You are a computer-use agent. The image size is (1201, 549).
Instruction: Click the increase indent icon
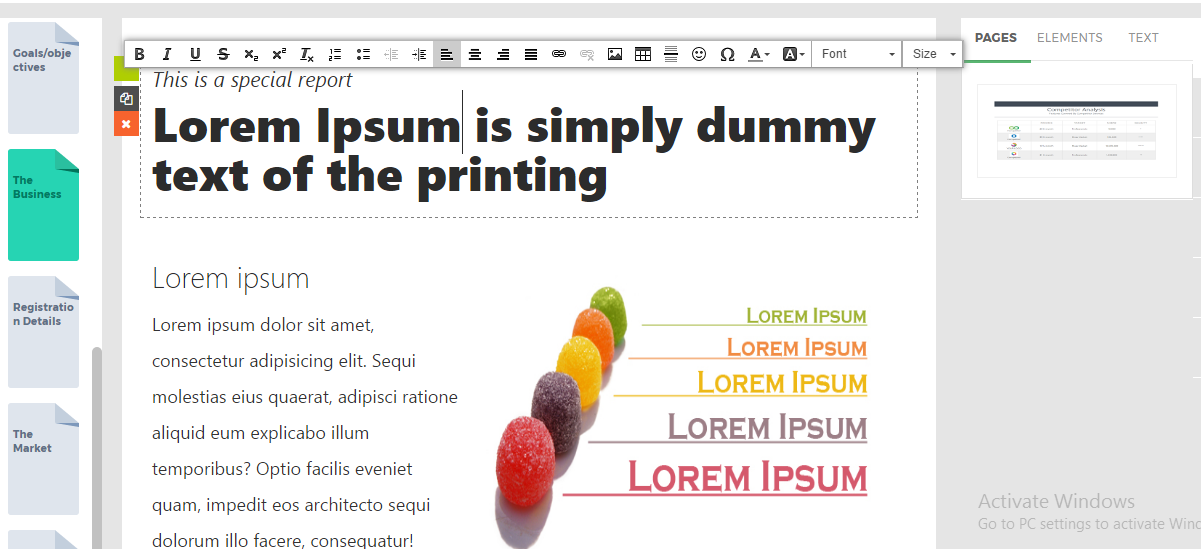pyautogui.click(x=419, y=54)
